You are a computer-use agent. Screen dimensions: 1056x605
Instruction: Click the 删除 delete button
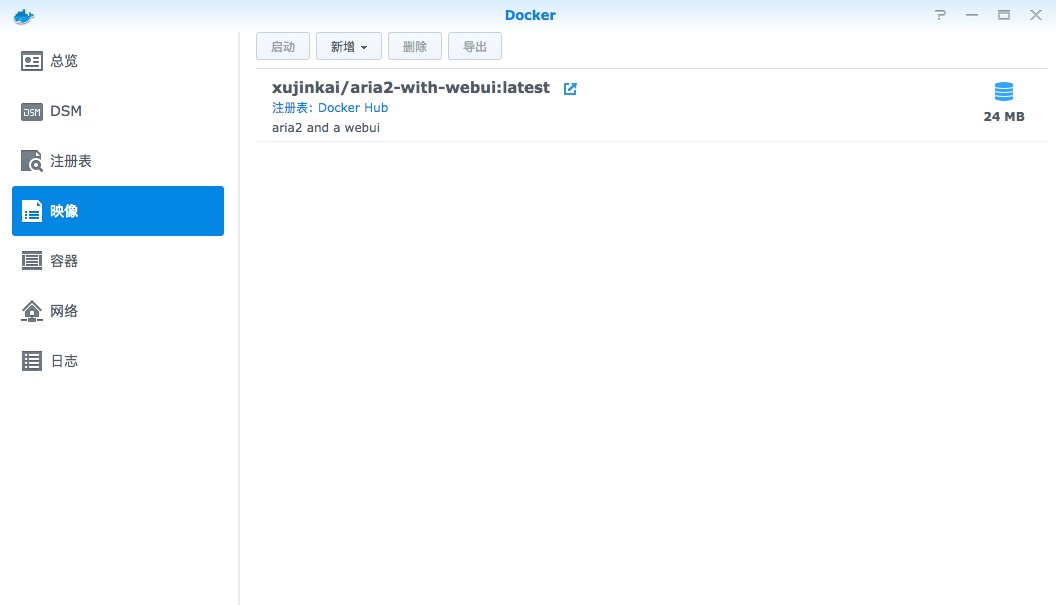(x=414, y=47)
